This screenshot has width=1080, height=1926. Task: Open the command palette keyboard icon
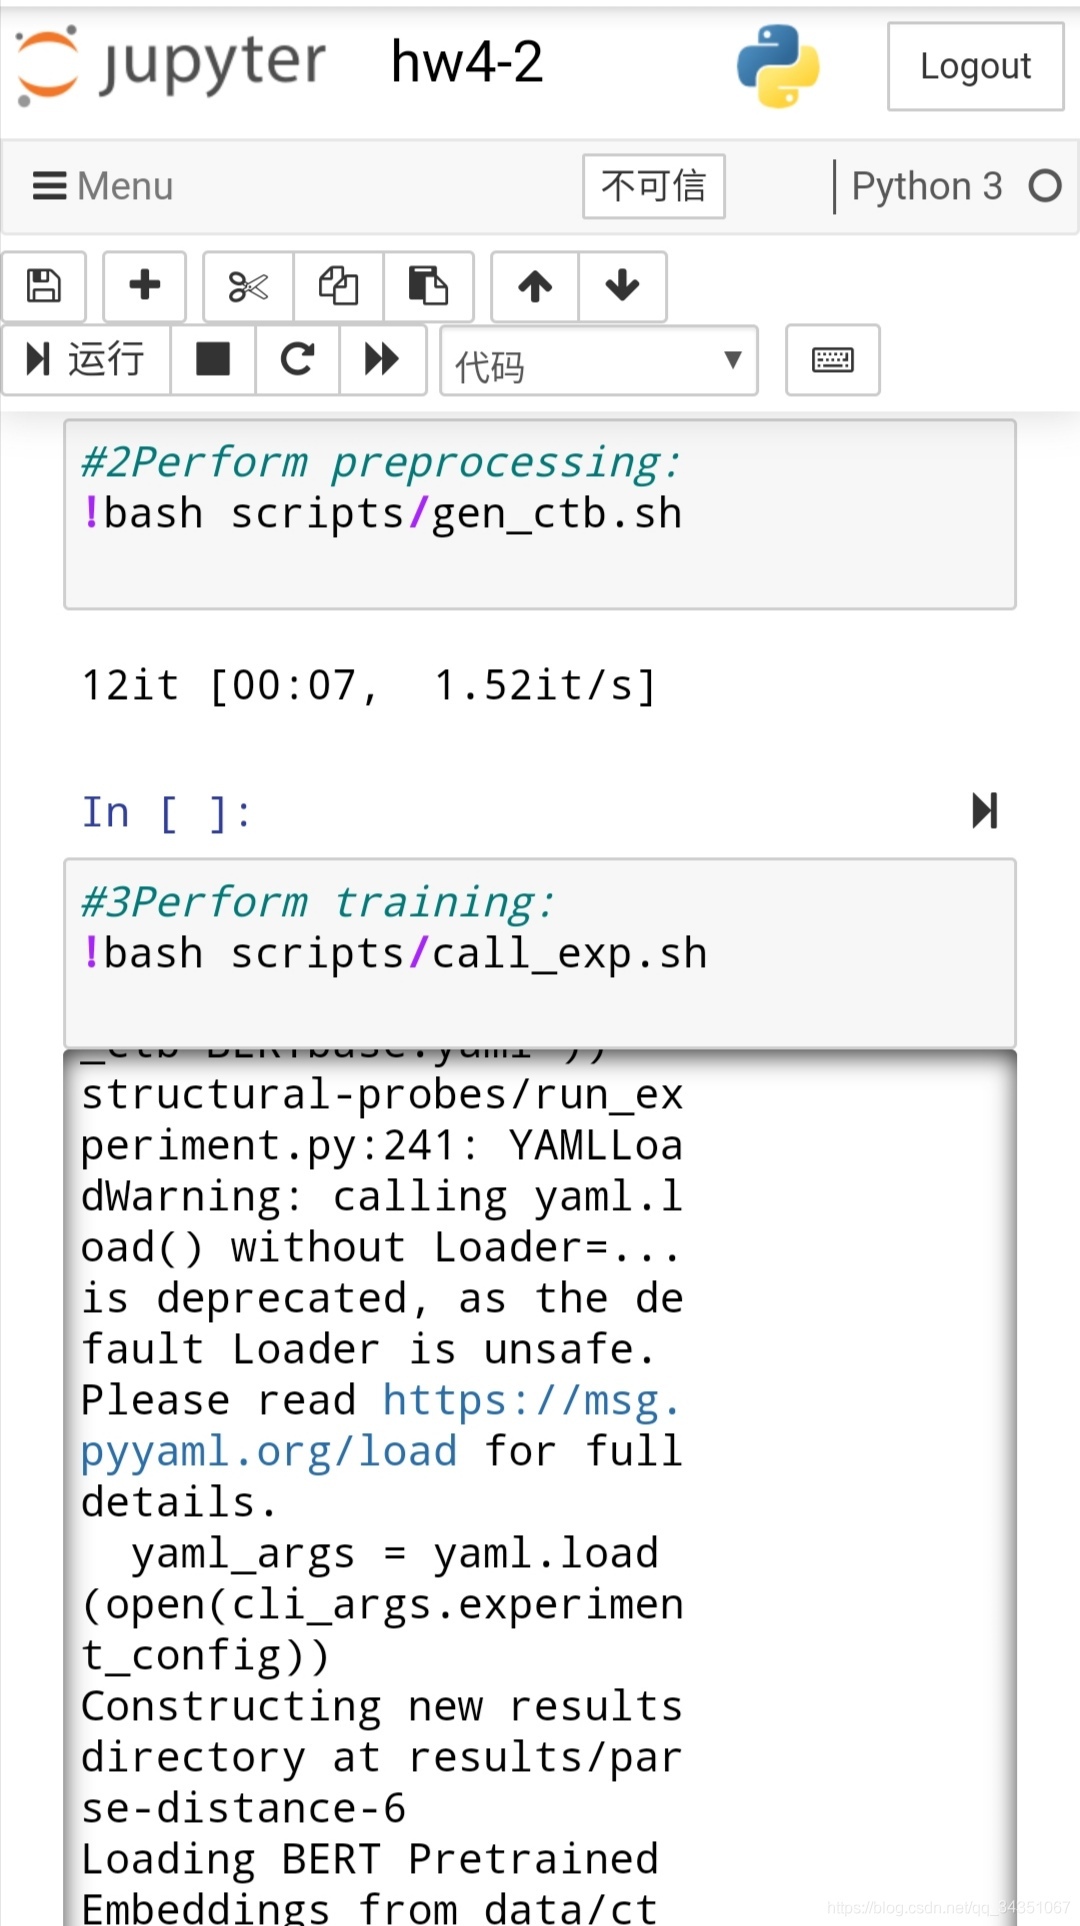[833, 360]
